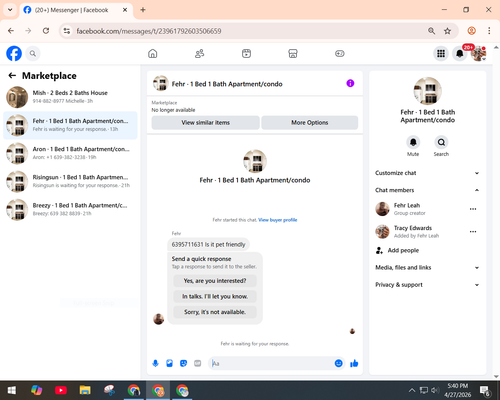Close the Messenger browser tab

[x=125, y=10]
